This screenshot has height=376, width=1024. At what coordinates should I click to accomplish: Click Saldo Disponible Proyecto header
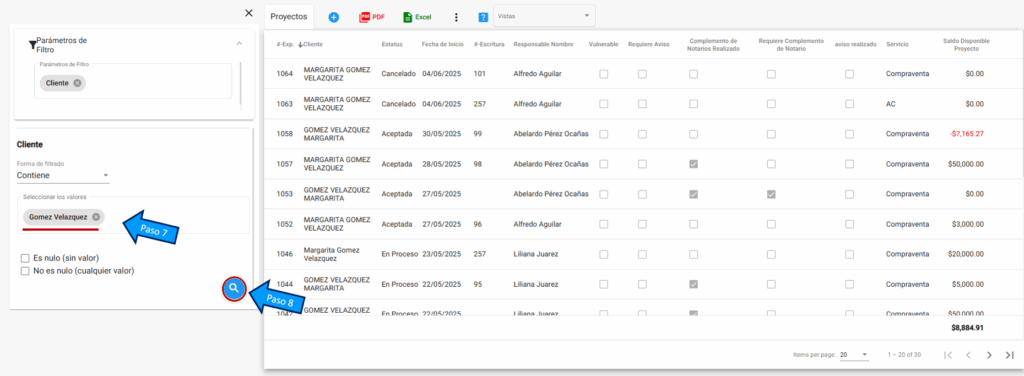point(966,44)
